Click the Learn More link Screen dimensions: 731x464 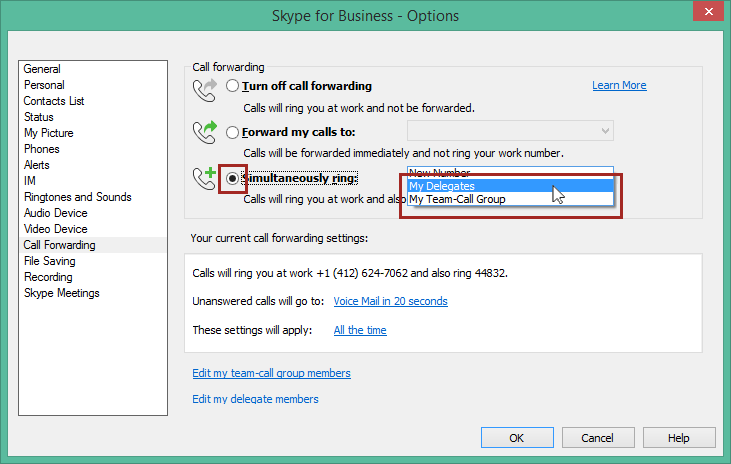(x=619, y=85)
